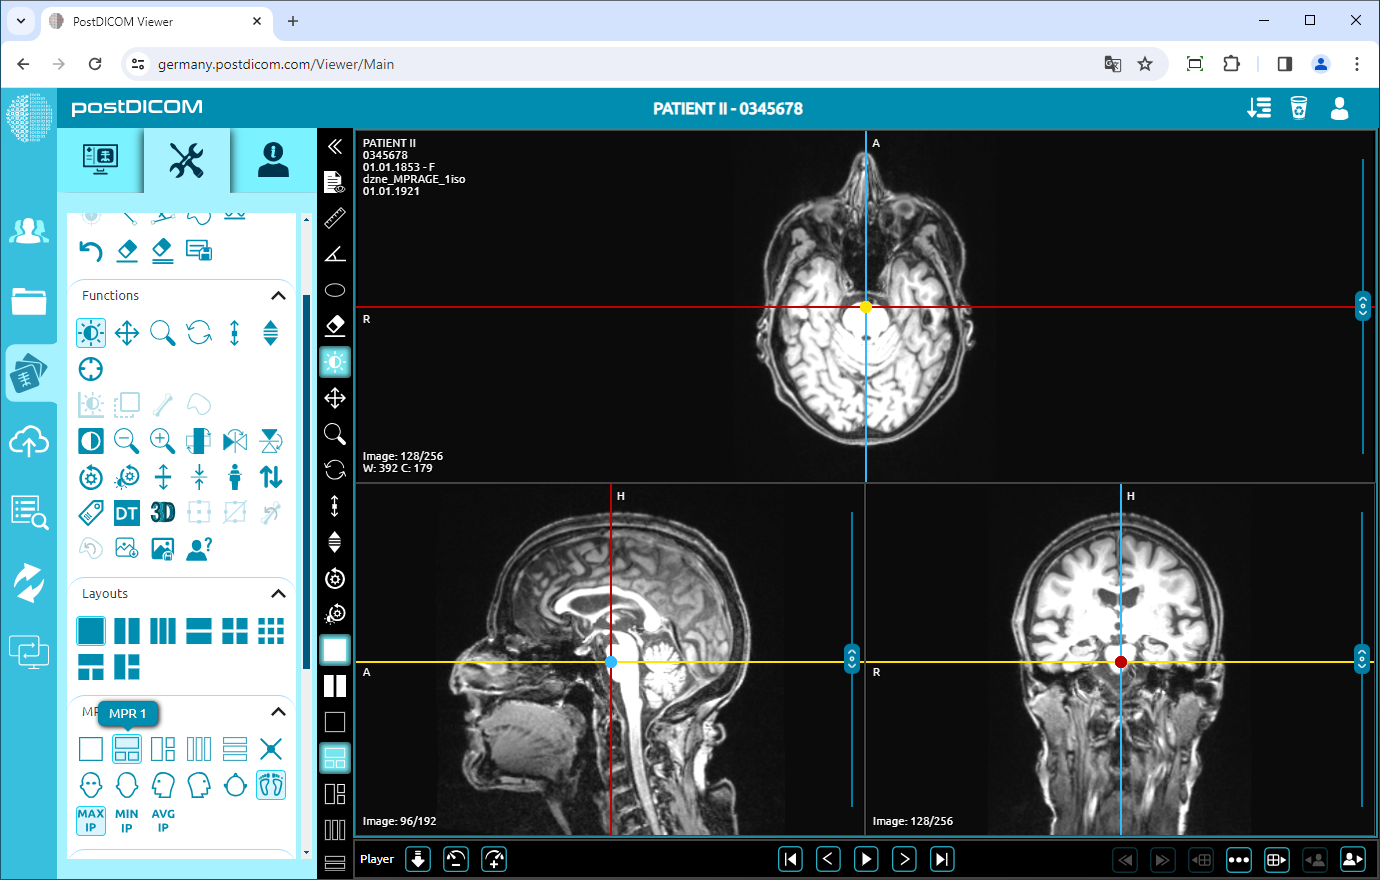Collapse the MPR section chevron
Viewport: 1380px width, 880px height.
click(x=278, y=712)
